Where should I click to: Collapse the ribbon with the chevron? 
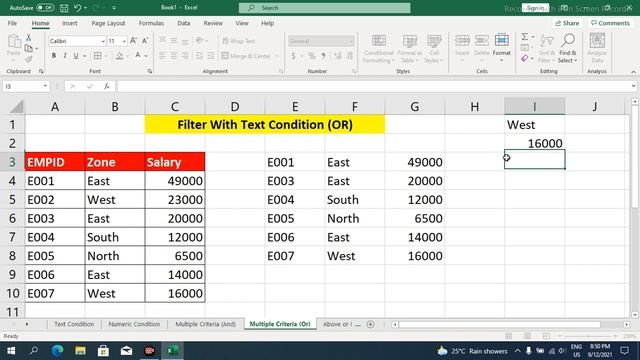click(x=633, y=72)
